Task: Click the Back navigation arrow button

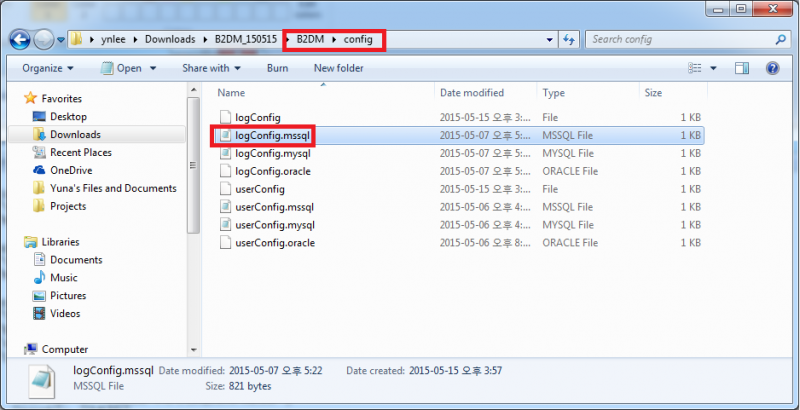Action: click(21, 40)
